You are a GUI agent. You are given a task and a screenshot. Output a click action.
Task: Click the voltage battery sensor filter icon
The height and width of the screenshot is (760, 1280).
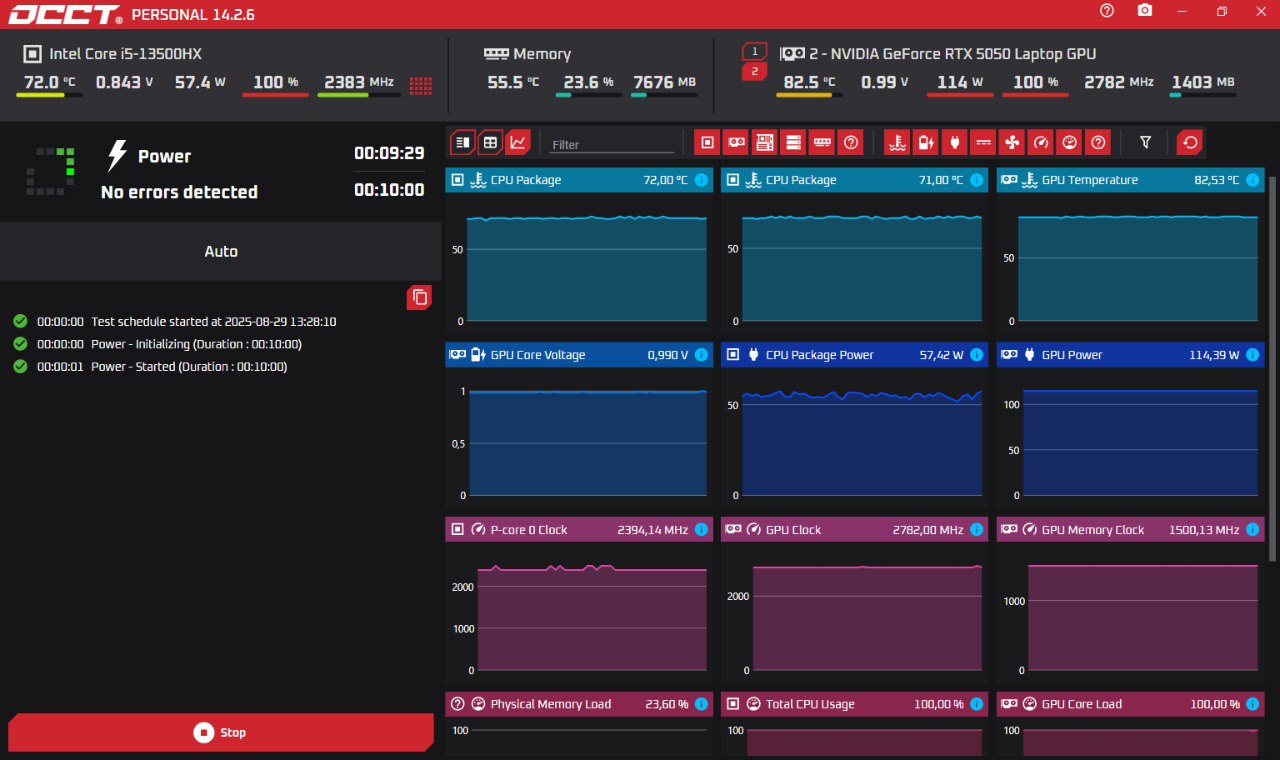(x=925, y=143)
